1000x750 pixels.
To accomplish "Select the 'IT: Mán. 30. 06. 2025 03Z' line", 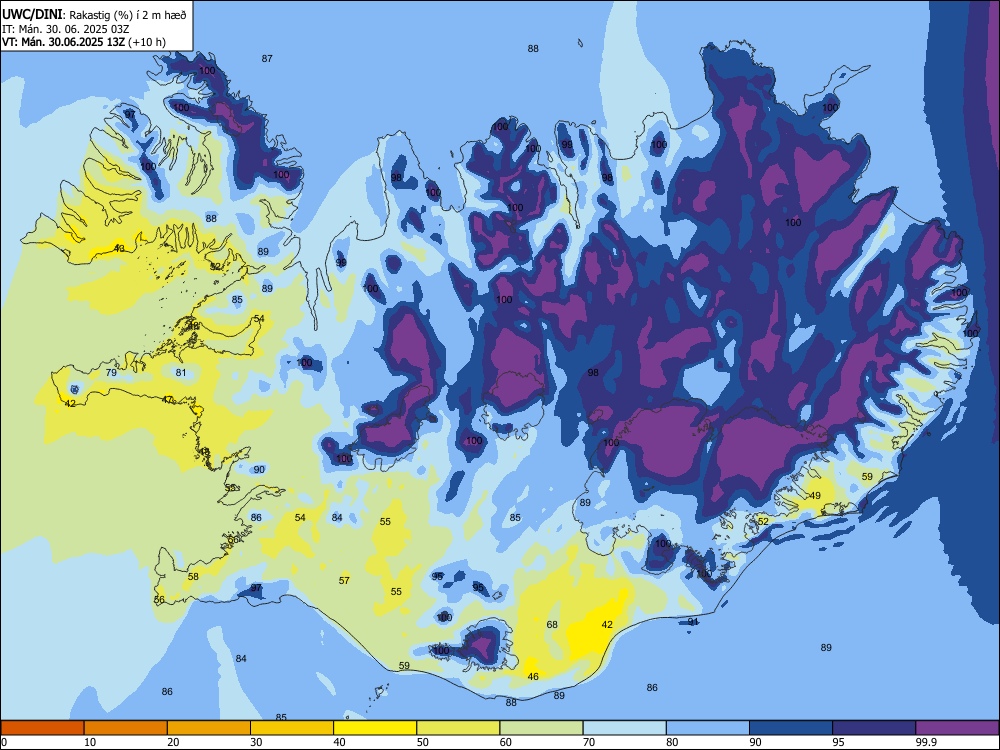I will click(x=66, y=29).
